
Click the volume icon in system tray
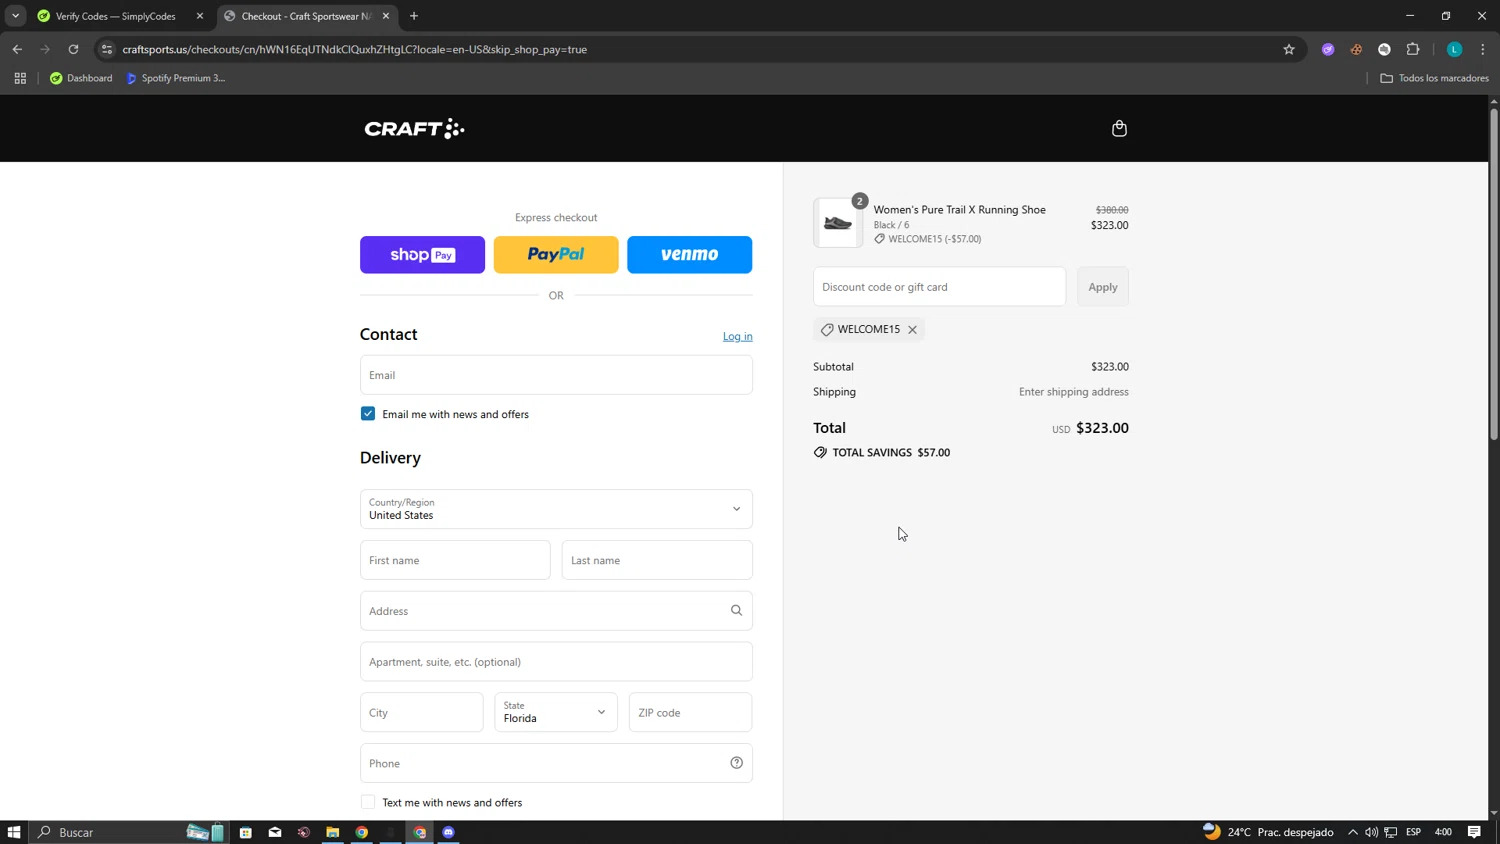coord(1371,832)
